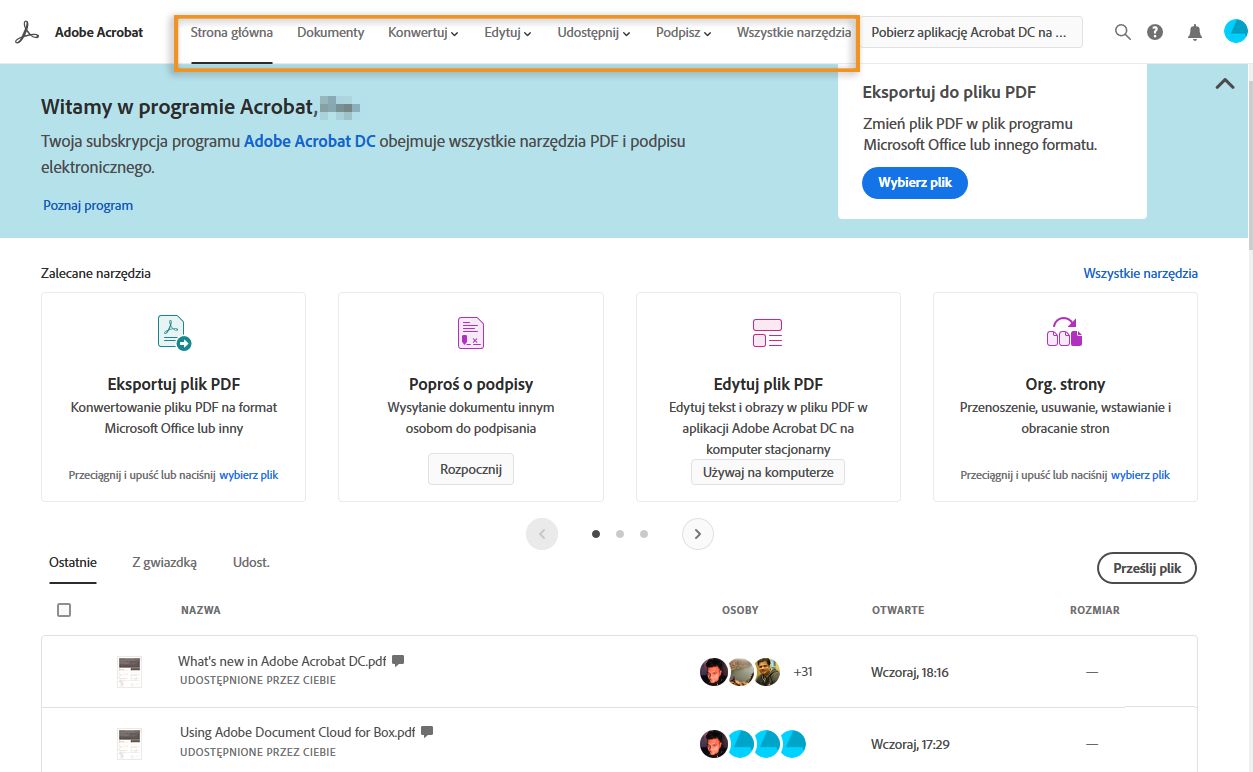
Task: Click the Używaj na komputerze button
Action: pyautogui.click(x=768, y=472)
